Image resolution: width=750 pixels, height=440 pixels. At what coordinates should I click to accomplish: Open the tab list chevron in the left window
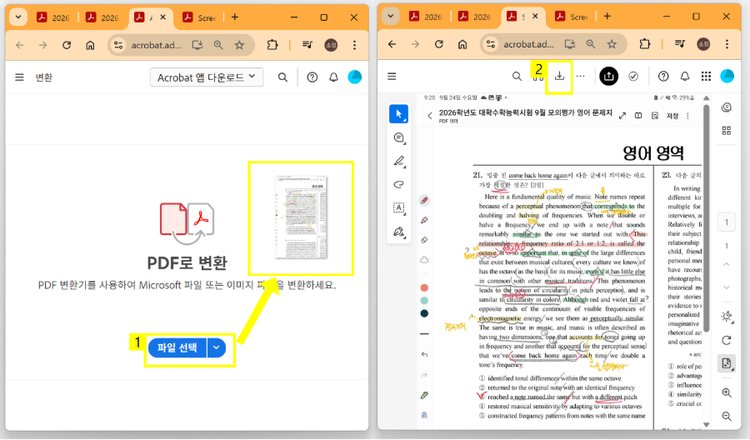click(18, 18)
